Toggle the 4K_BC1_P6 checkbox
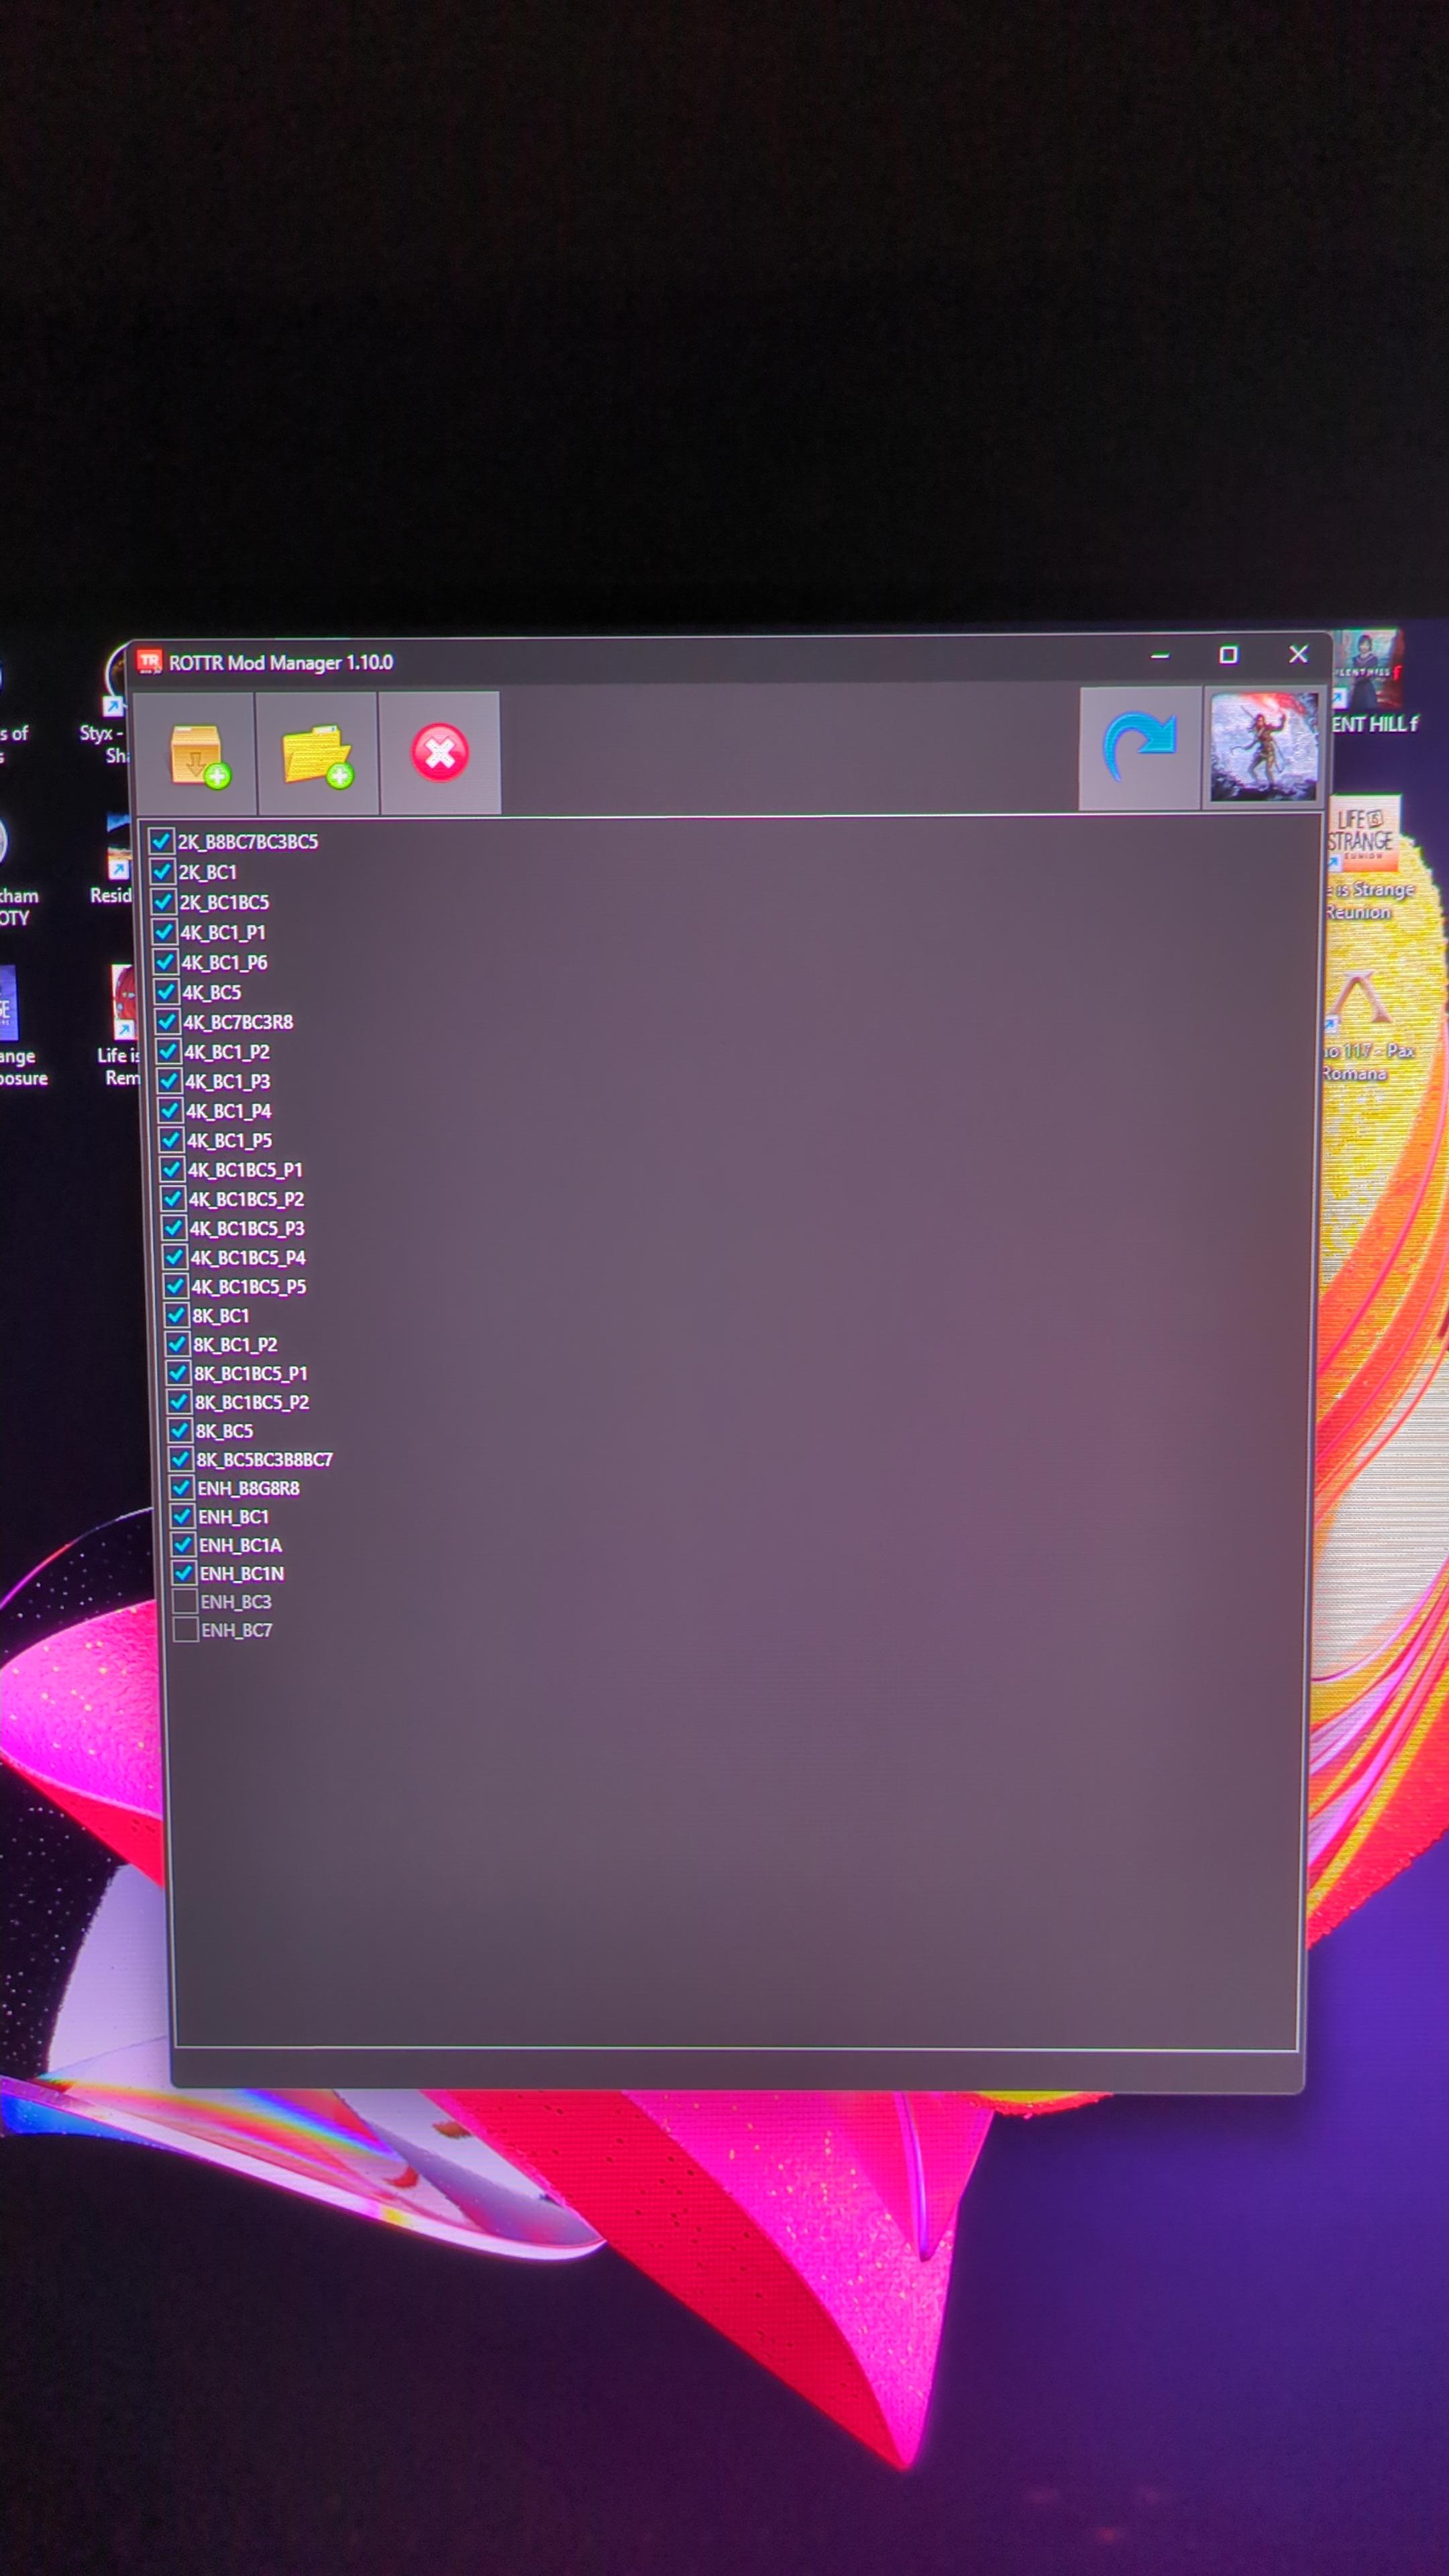Image resolution: width=1449 pixels, height=2576 pixels. 166,962
